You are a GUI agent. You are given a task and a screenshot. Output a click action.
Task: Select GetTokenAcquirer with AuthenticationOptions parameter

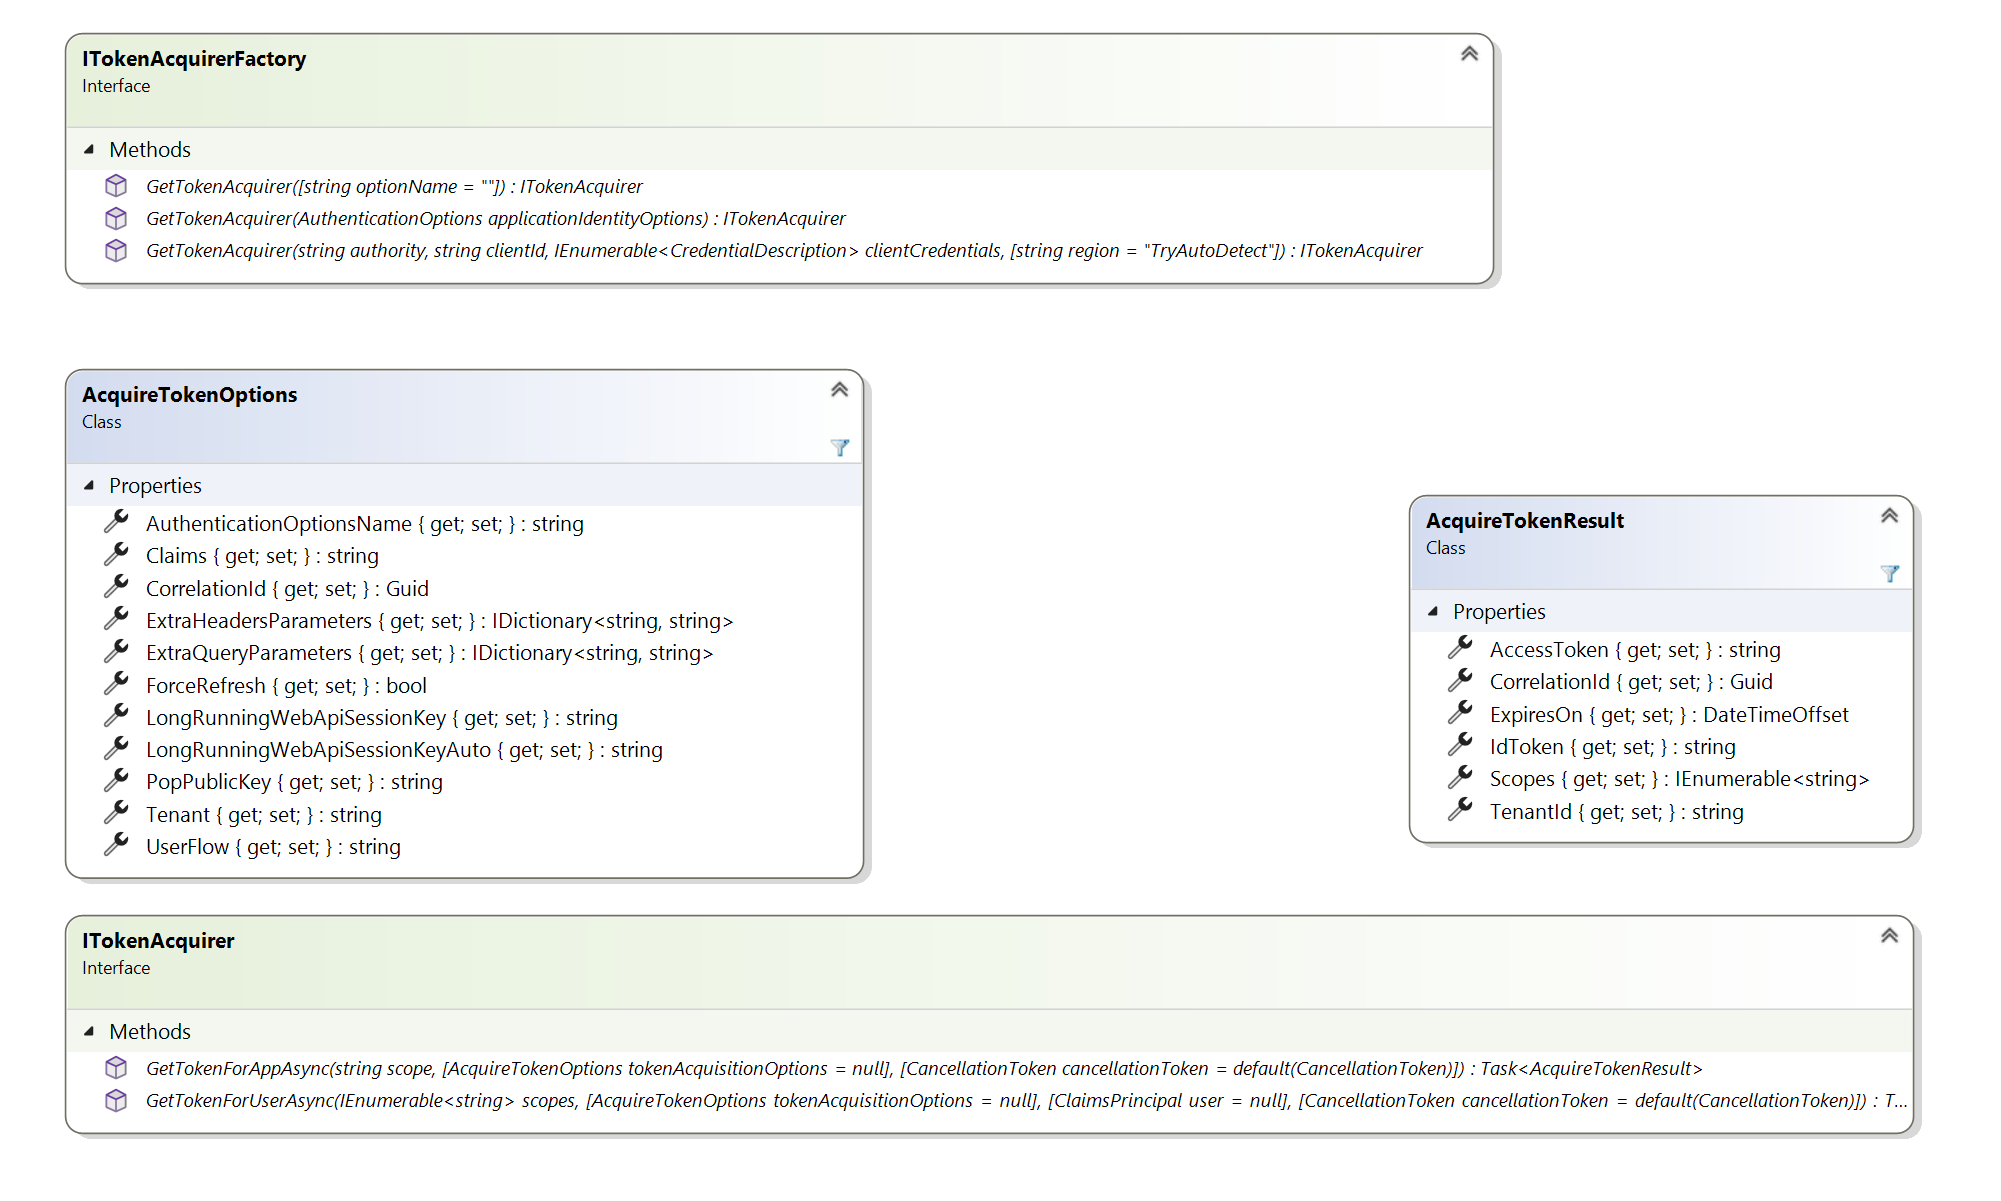[x=495, y=219]
